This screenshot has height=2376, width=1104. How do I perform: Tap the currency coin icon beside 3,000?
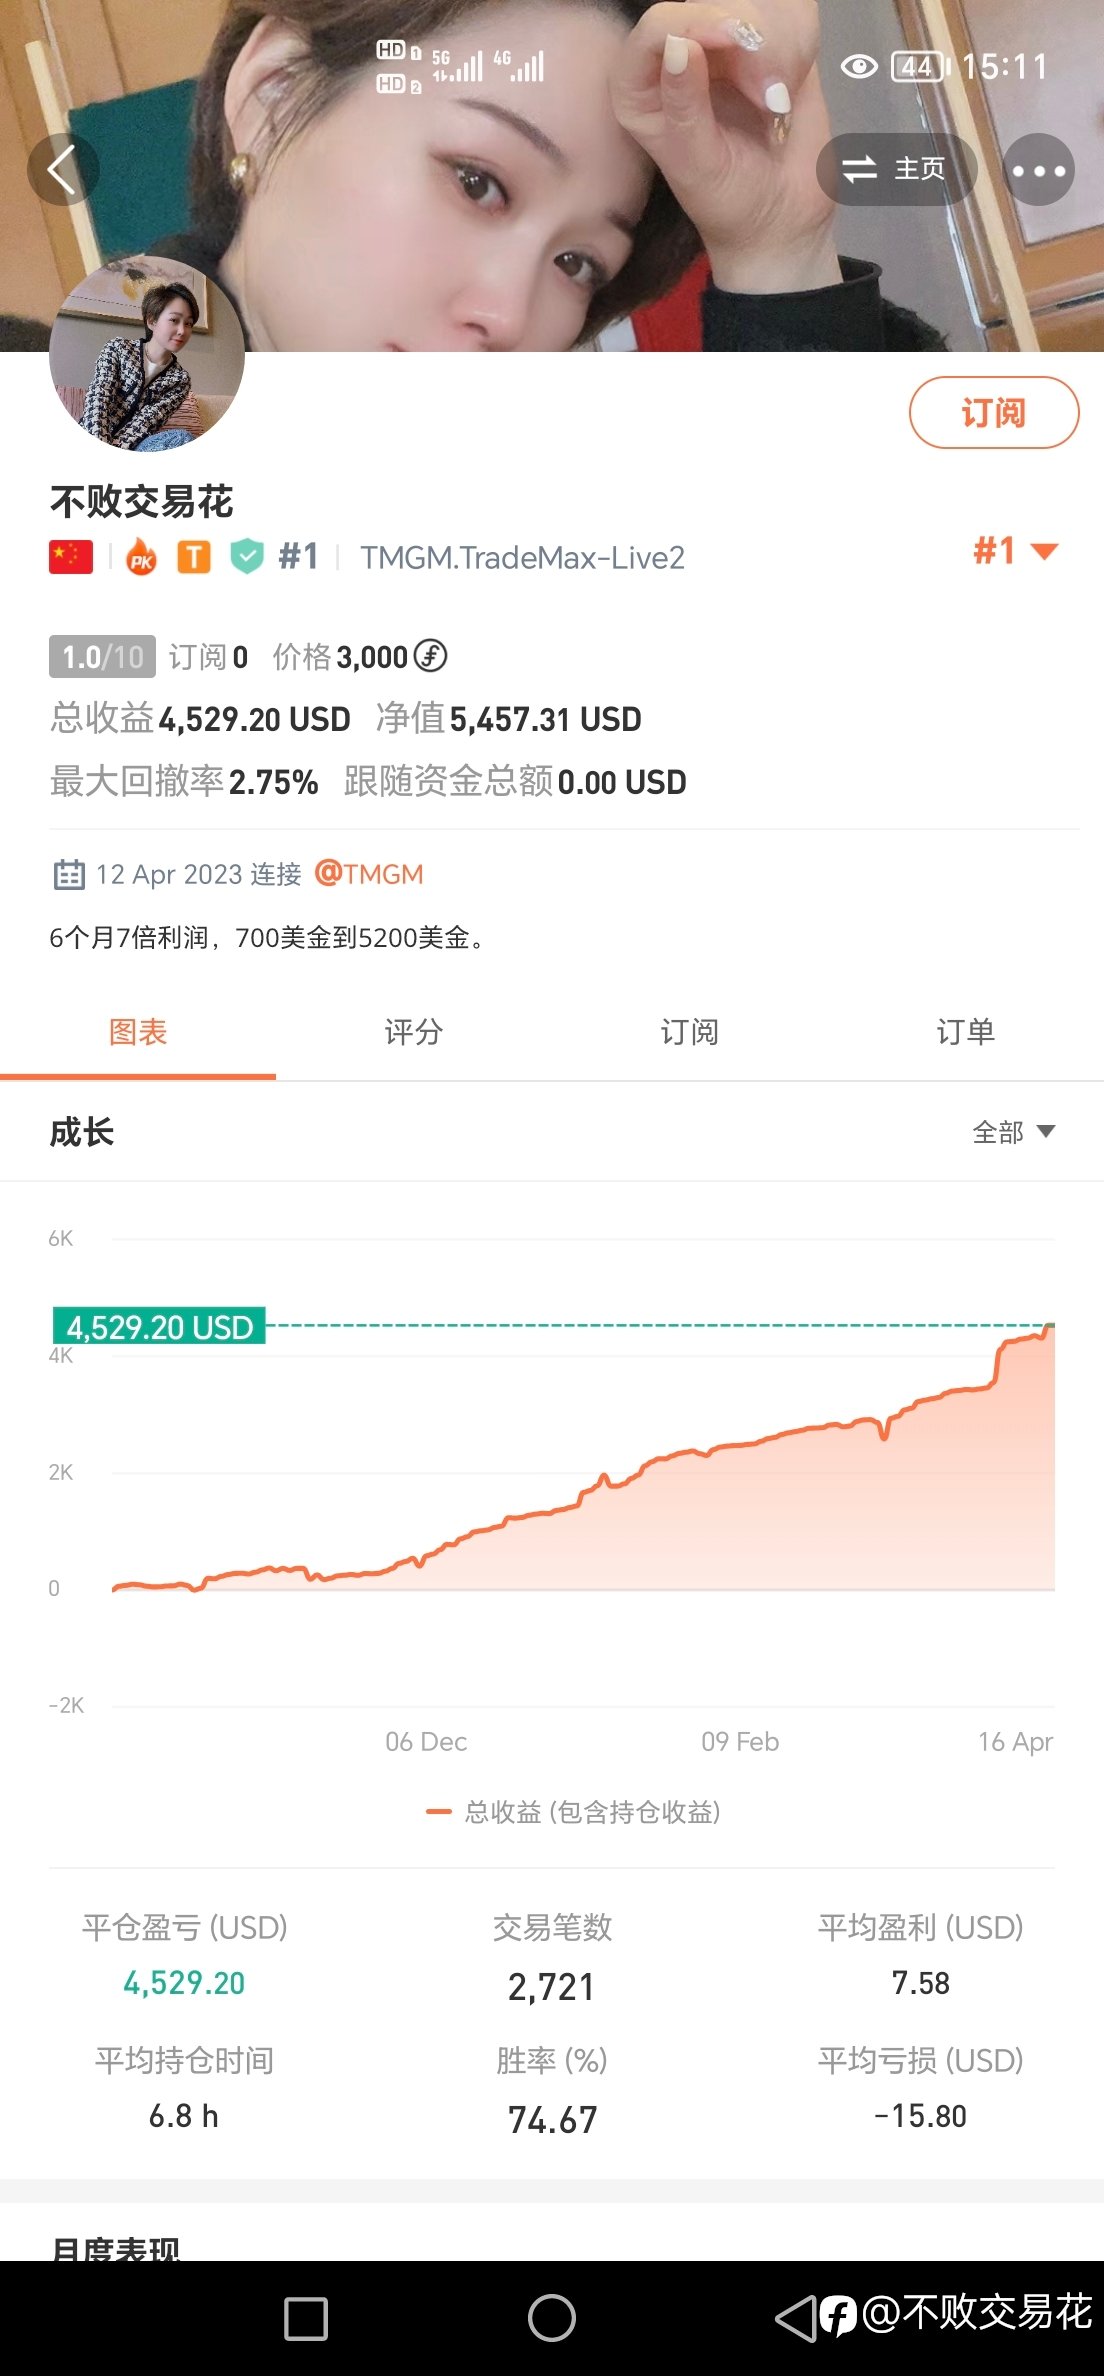(430, 656)
